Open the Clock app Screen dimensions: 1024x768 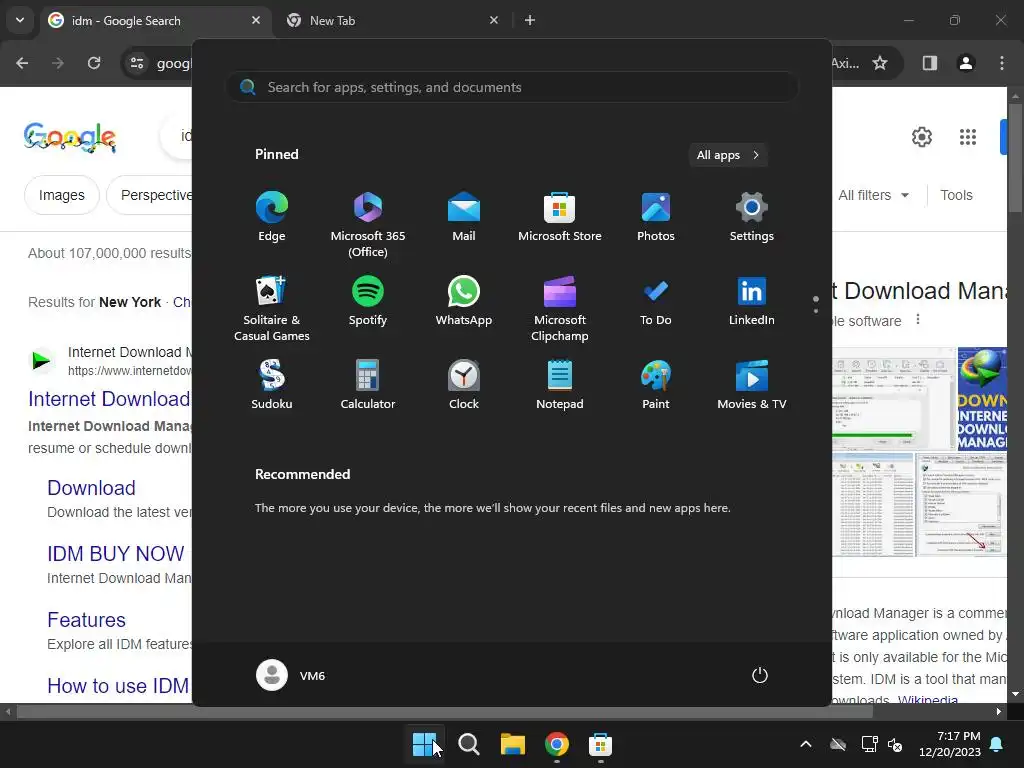point(464,385)
